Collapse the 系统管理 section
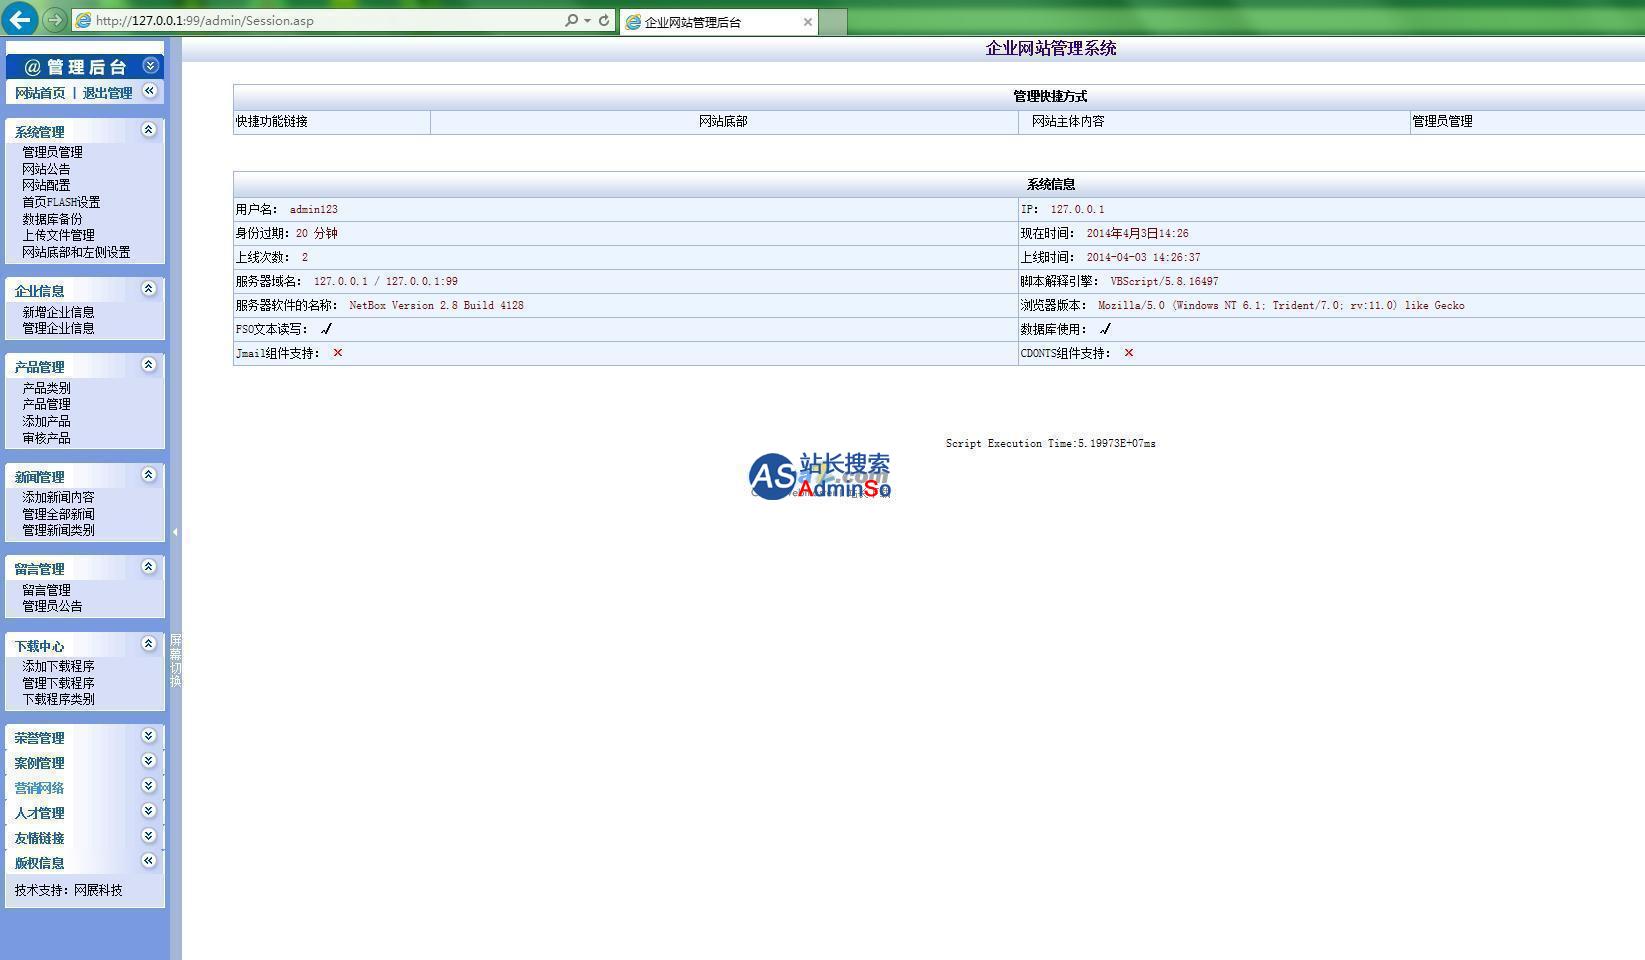This screenshot has width=1645, height=960. (x=148, y=130)
